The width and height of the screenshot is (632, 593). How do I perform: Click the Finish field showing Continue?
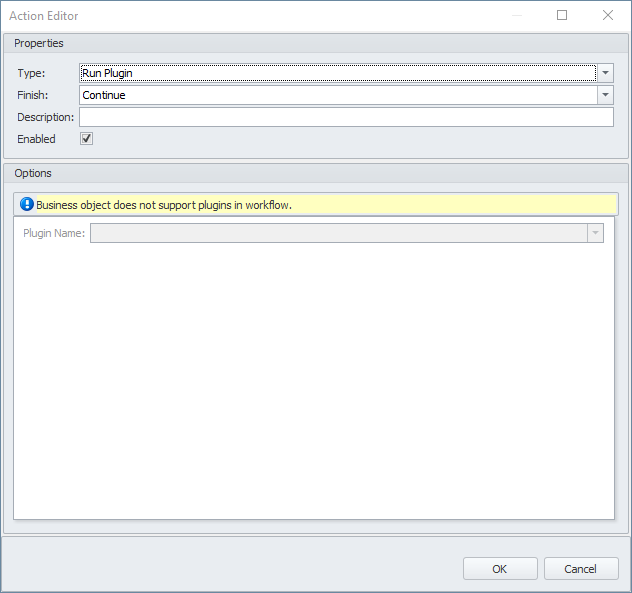click(337, 95)
